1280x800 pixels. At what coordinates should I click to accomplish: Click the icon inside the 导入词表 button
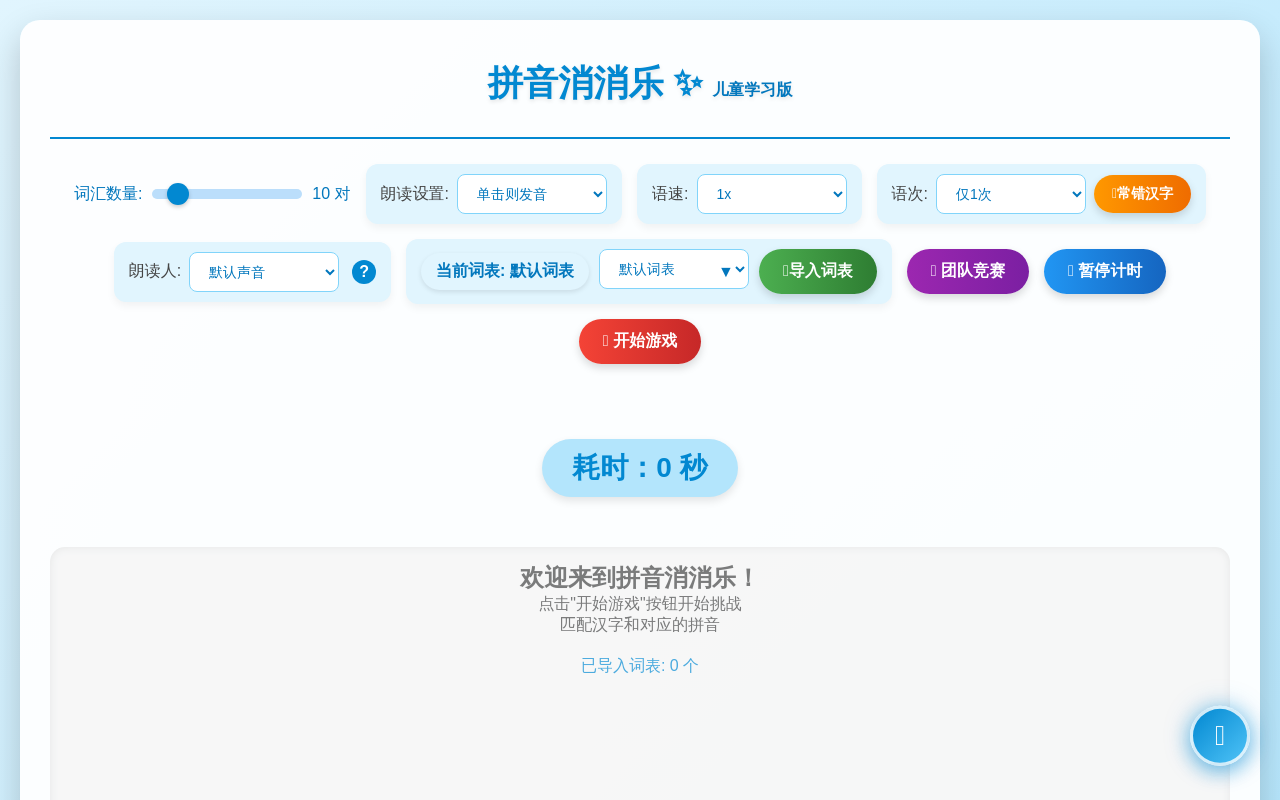(x=787, y=271)
